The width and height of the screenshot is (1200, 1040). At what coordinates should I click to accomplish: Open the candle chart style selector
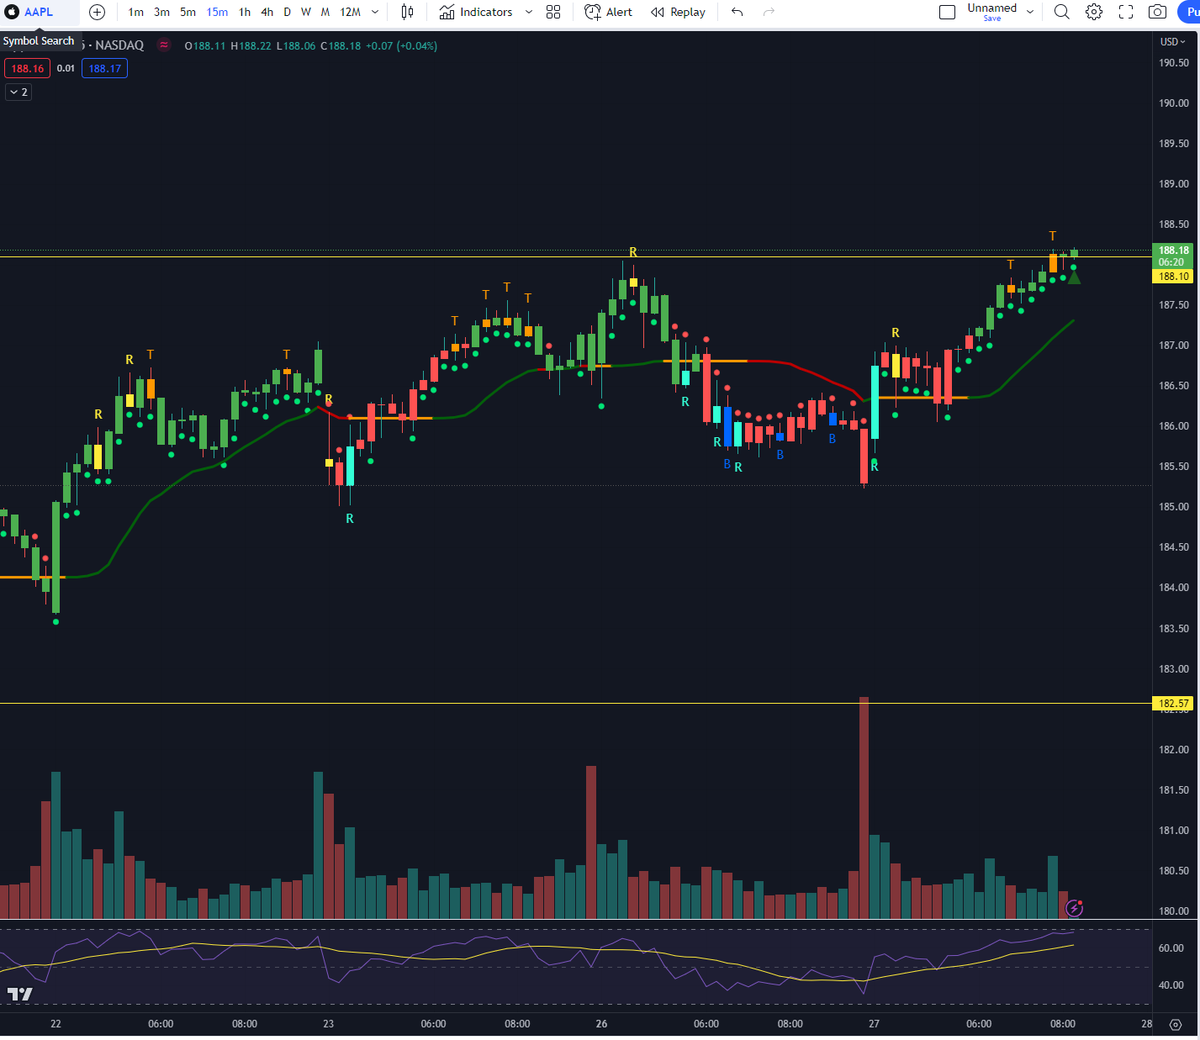click(x=407, y=12)
